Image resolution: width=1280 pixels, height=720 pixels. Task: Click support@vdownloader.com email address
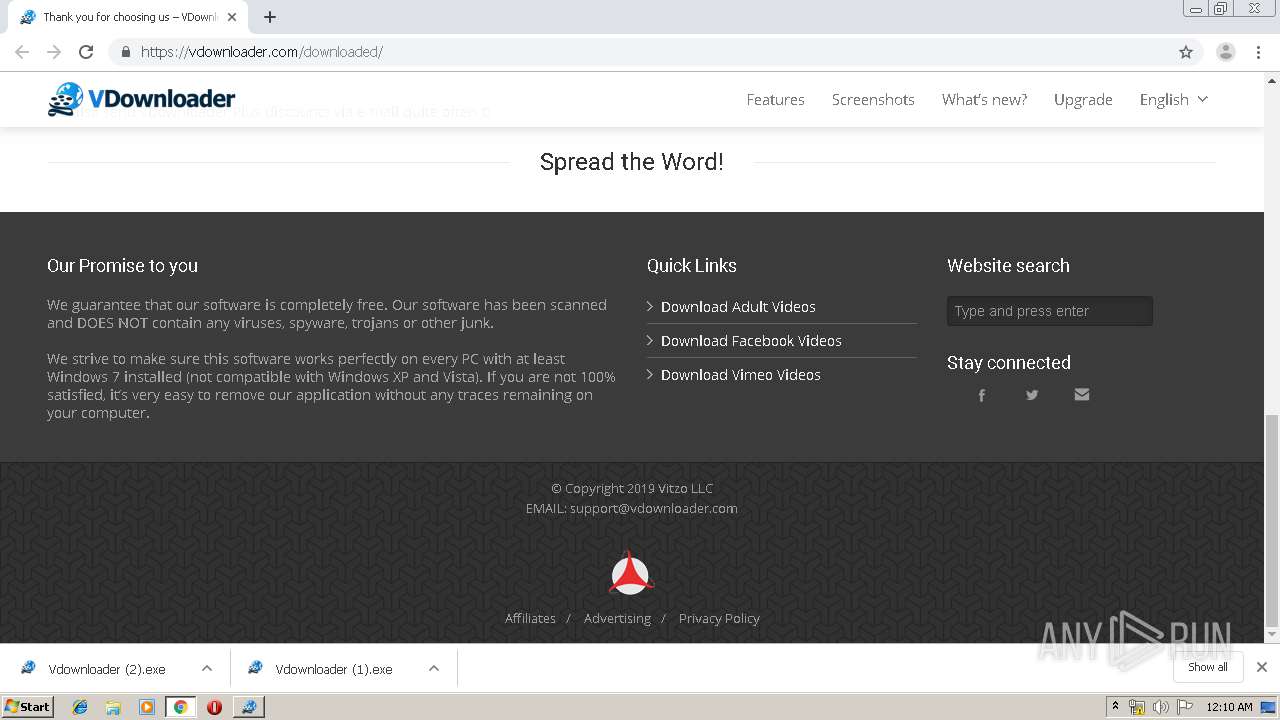point(654,508)
